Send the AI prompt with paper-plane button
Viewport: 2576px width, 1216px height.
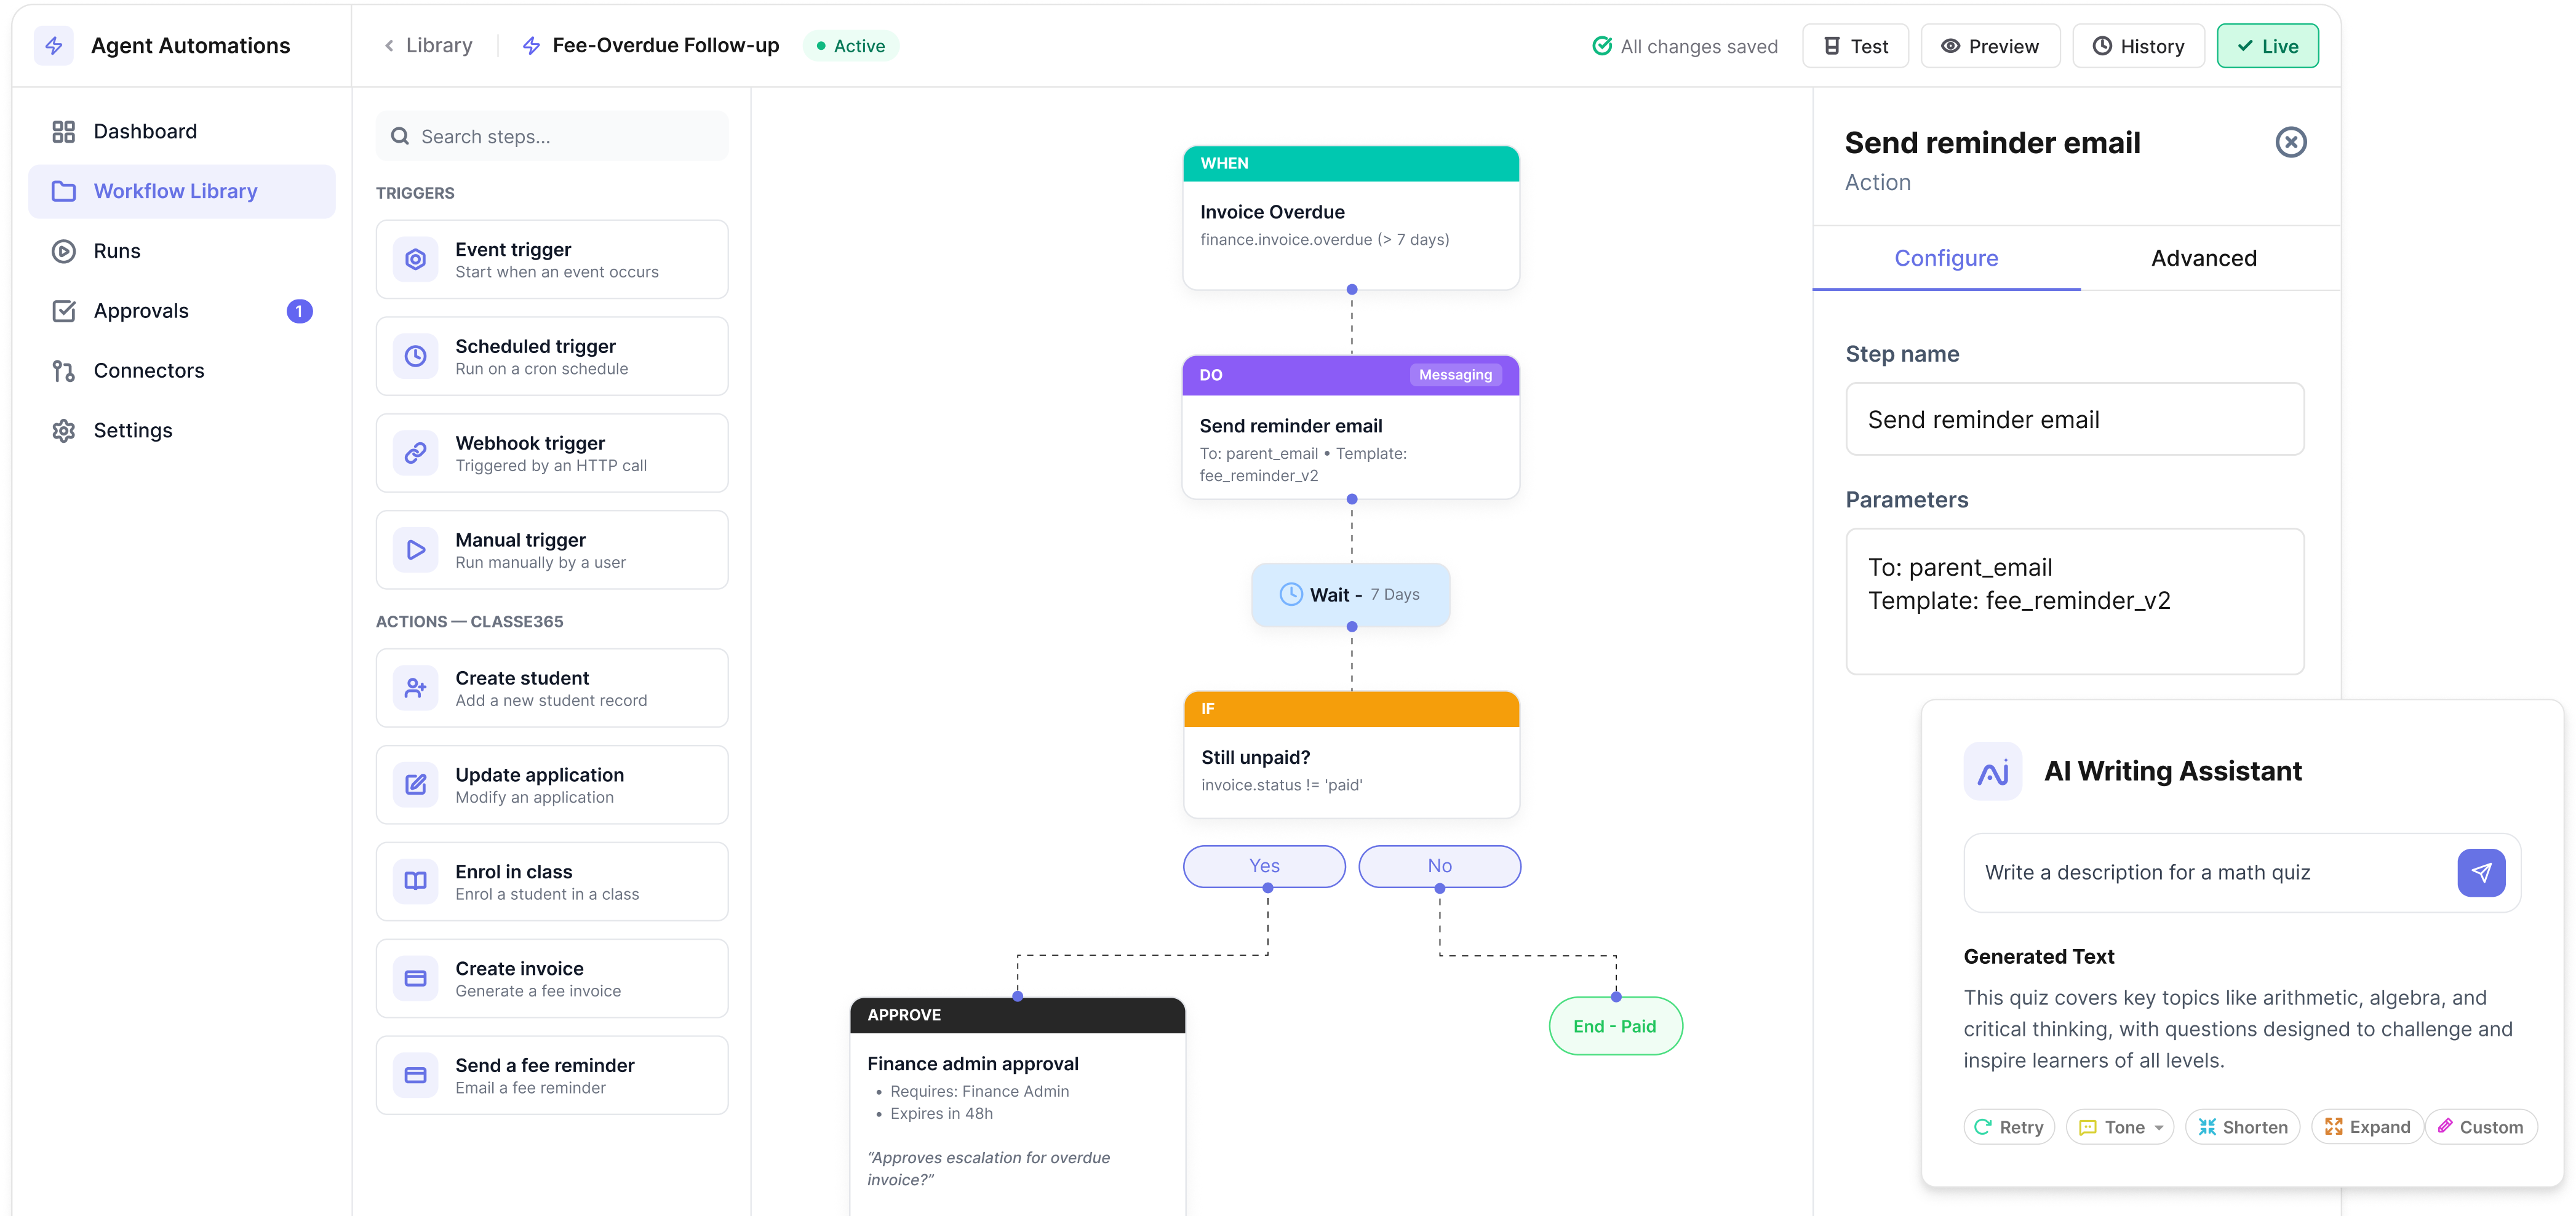(x=2481, y=873)
